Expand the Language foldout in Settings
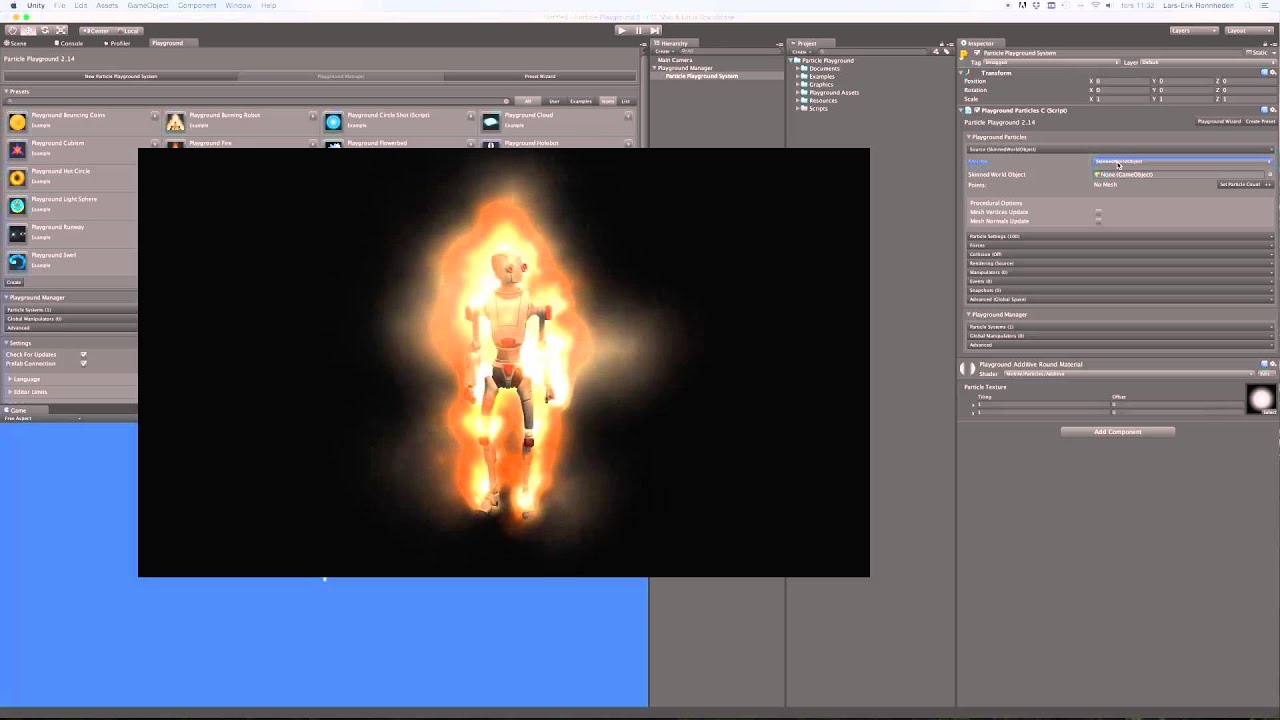This screenshot has width=1280, height=720. [x=10, y=379]
